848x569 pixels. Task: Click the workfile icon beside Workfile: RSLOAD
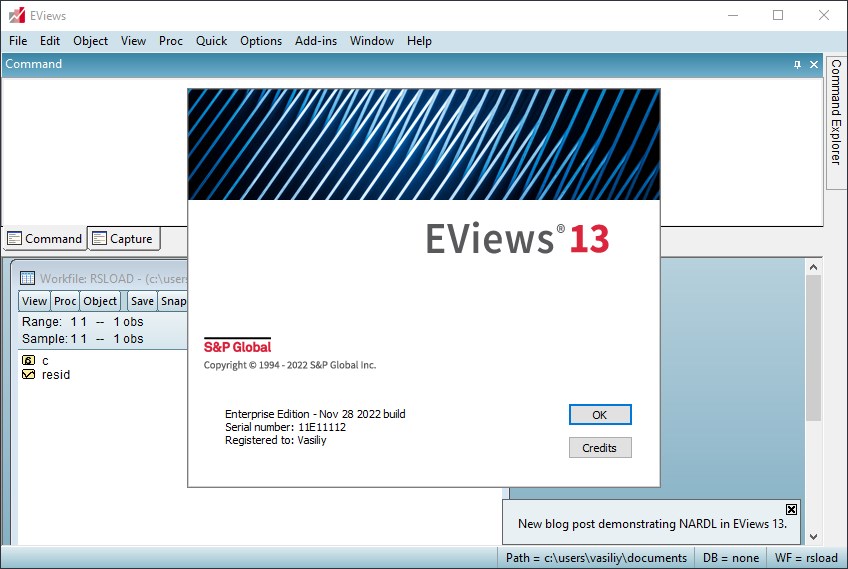click(27, 278)
